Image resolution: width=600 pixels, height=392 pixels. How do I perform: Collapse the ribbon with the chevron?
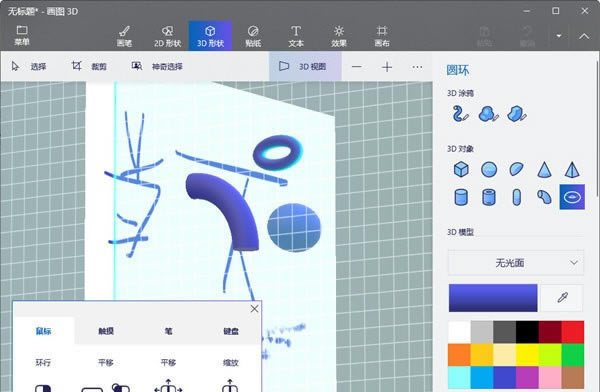[584, 36]
